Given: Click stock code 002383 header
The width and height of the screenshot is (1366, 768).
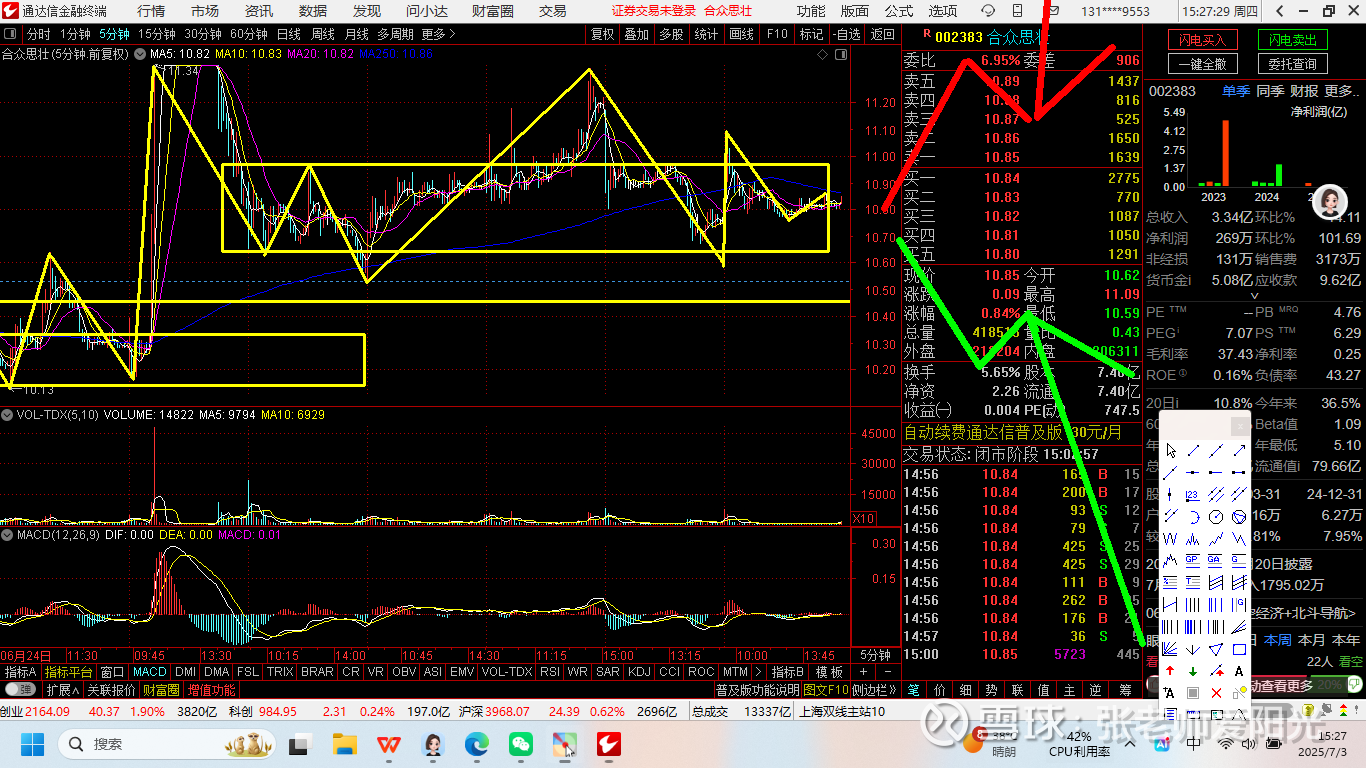Looking at the screenshot, I should coord(958,38).
